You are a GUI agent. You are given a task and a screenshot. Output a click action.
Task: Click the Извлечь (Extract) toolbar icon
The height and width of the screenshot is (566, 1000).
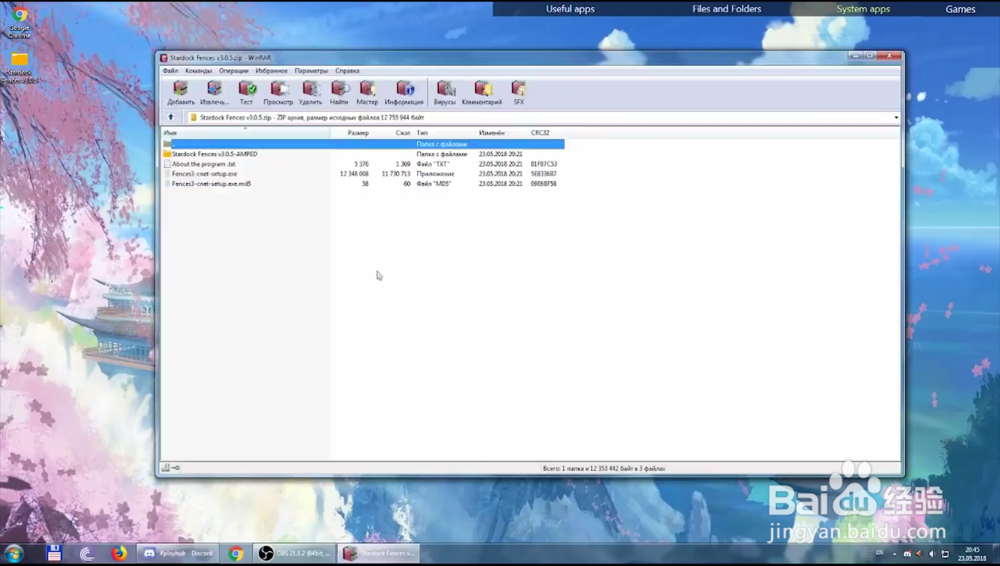click(x=214, y=93)
